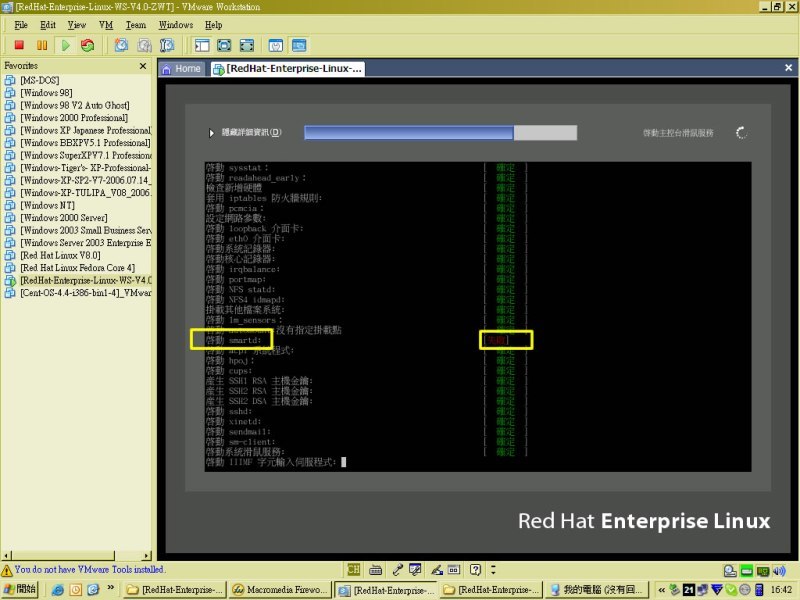Click the yellow Suspend toolbar icon
This screenshot has height=600, width=800.
click(x=42, y=45)
